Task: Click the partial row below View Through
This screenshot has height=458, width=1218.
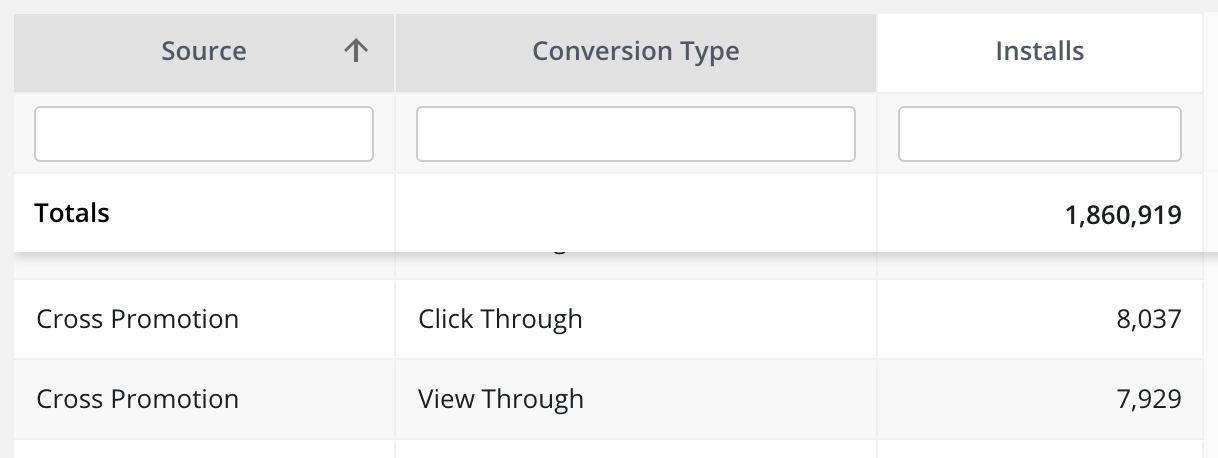Action: [635, 449]
